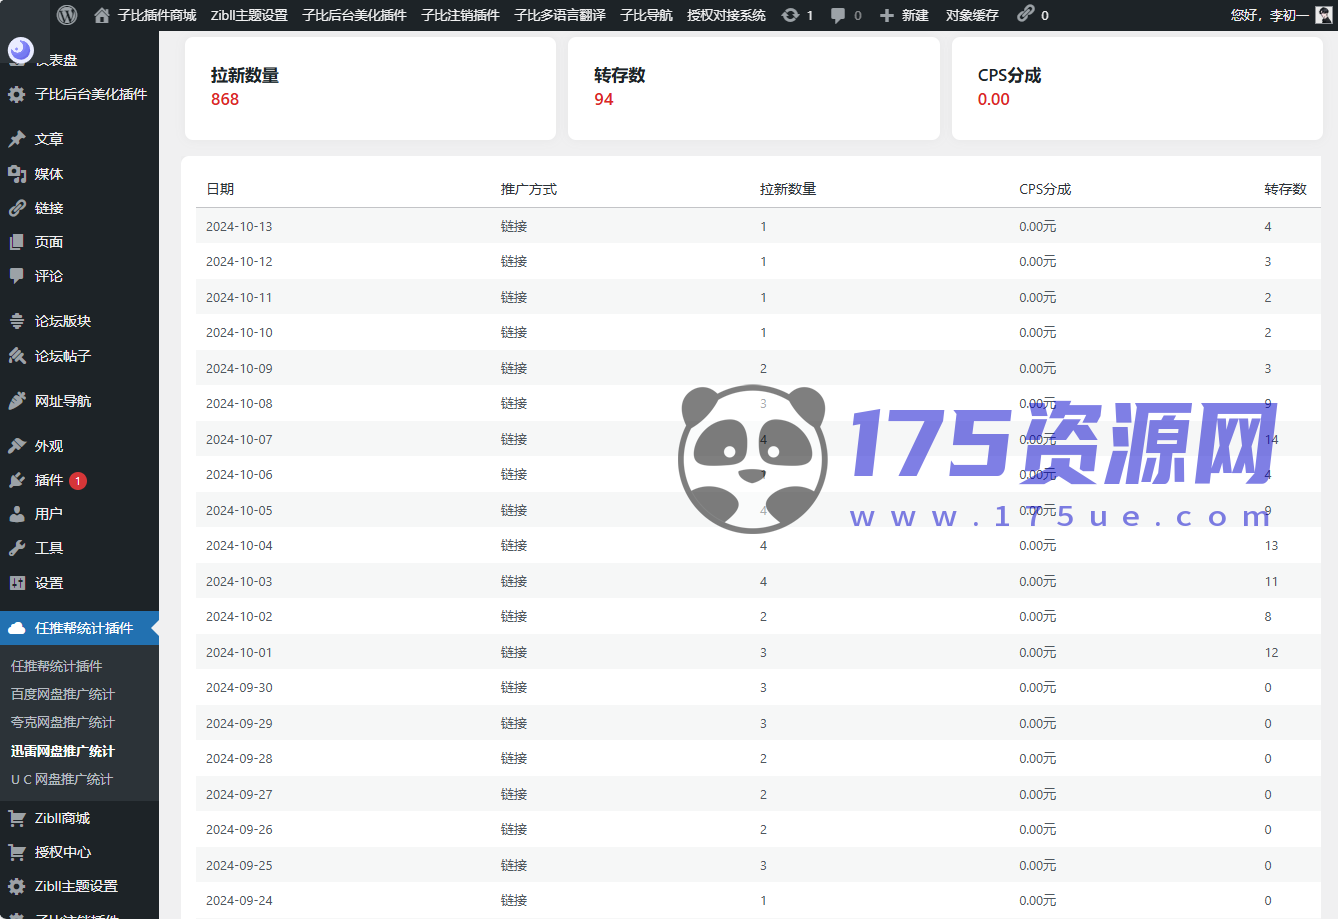Open the updates refresh icon

pos(790,15)
